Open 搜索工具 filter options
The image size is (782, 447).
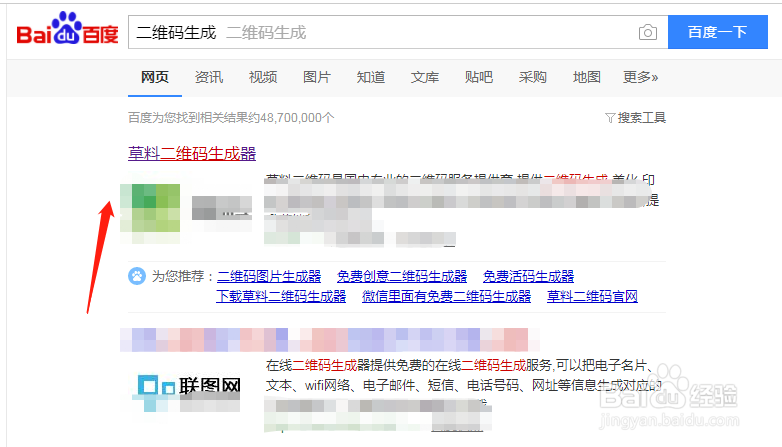pyautogui.click(x=635, y=118)
